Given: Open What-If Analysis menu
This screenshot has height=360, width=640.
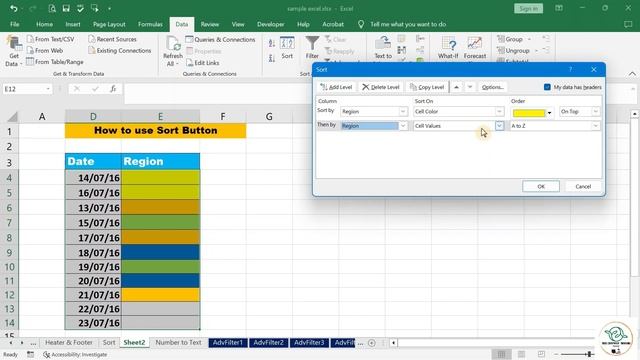Looking at the screenshot, I should 448,48.
